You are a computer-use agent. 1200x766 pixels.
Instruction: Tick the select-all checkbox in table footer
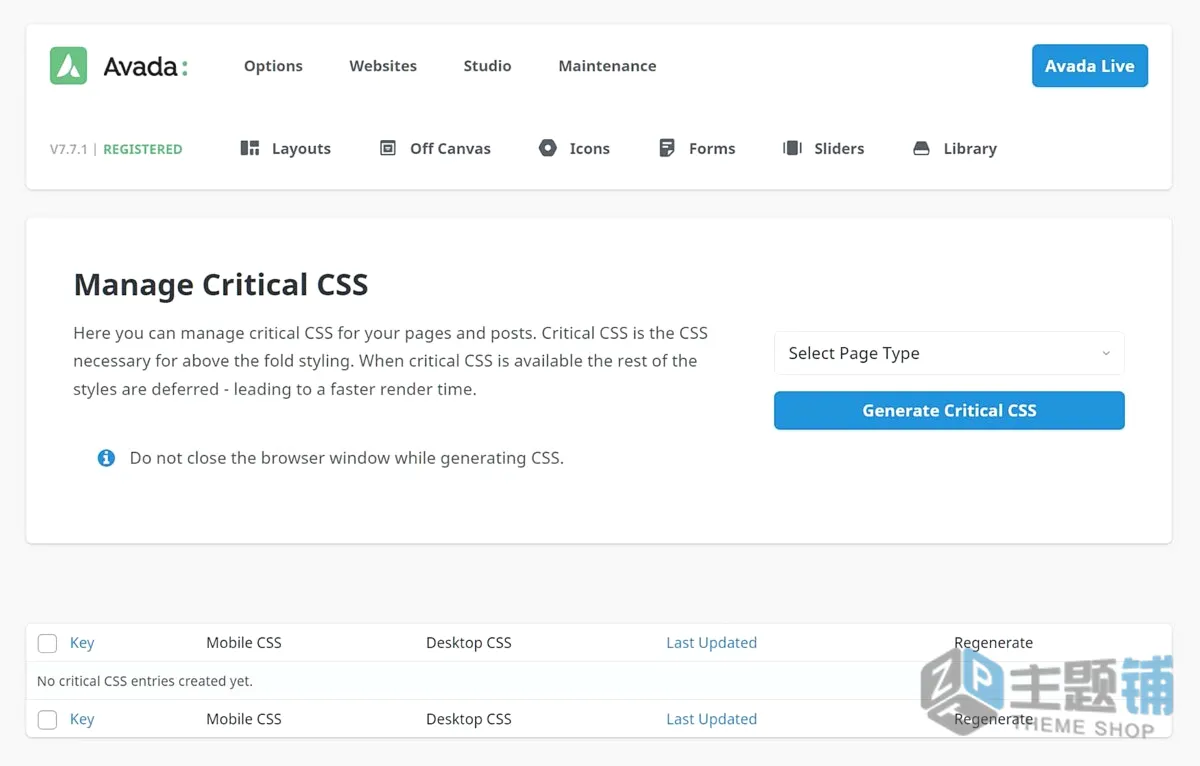tap(47, 719)
